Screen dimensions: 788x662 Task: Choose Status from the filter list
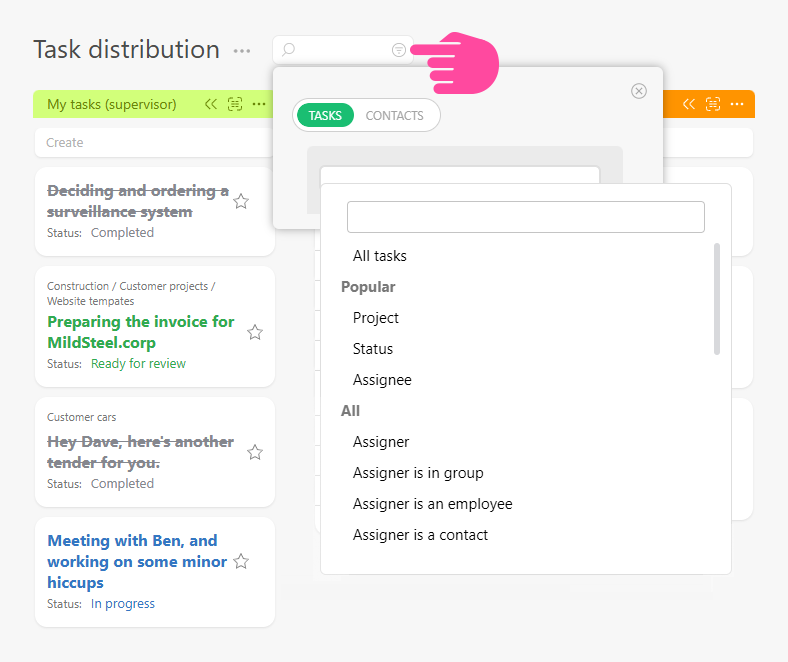(x=373, y=349)
